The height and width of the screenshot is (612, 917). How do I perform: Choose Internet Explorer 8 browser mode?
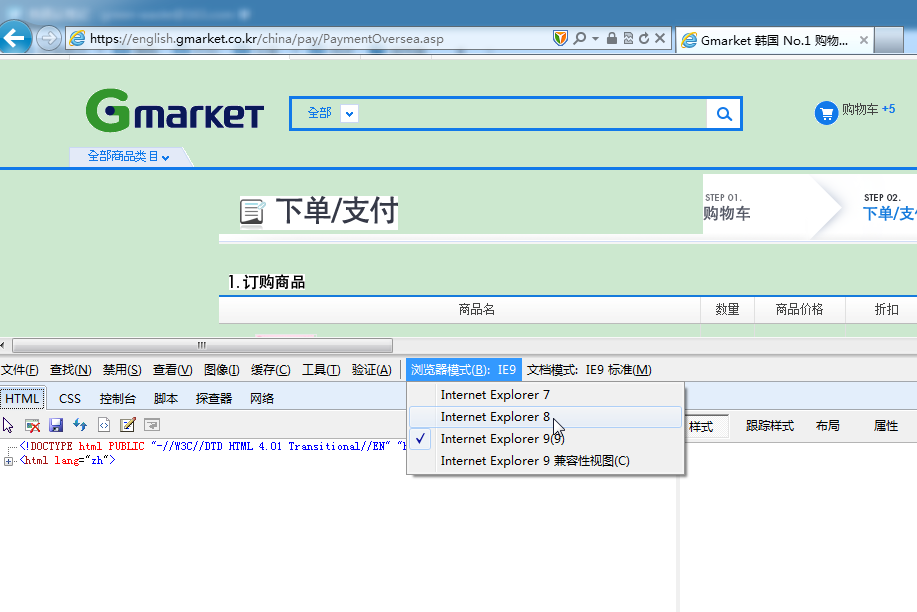[x=545, y=417]
